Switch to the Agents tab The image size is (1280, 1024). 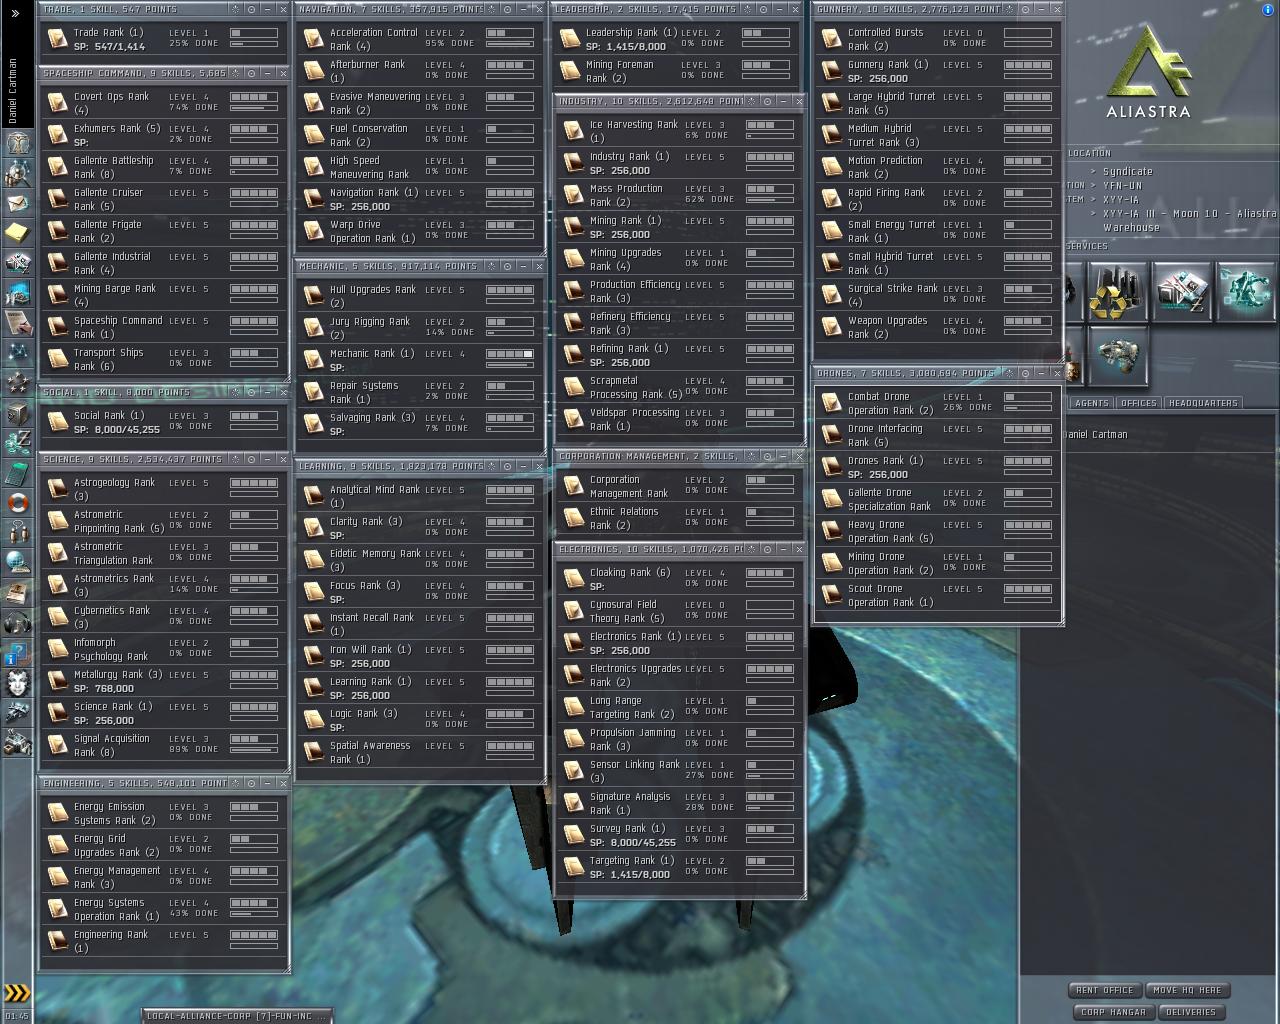(1091, 403)
